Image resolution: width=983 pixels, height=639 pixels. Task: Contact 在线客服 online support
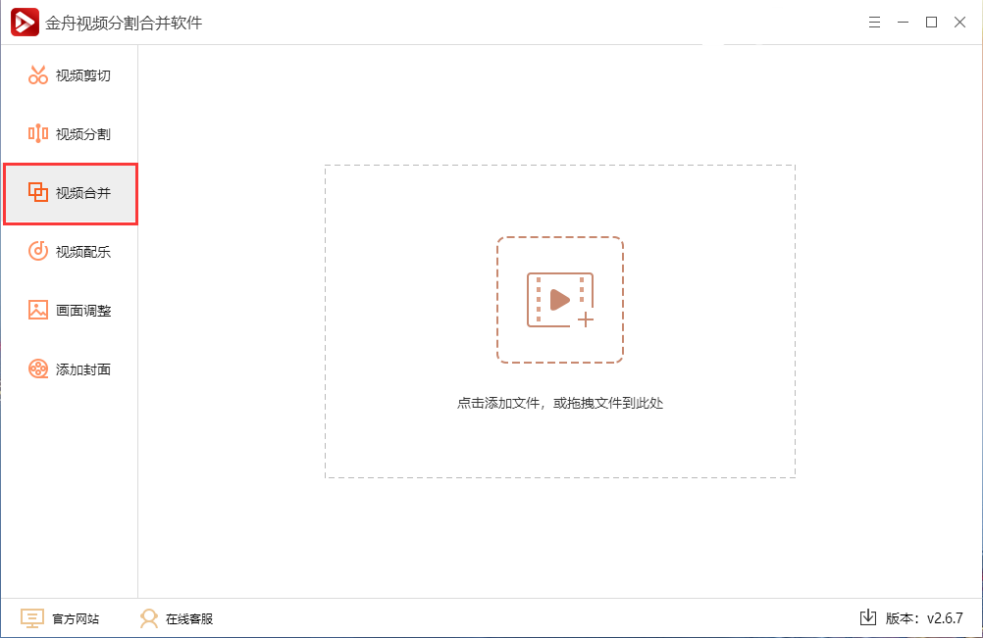click(187, 618)
